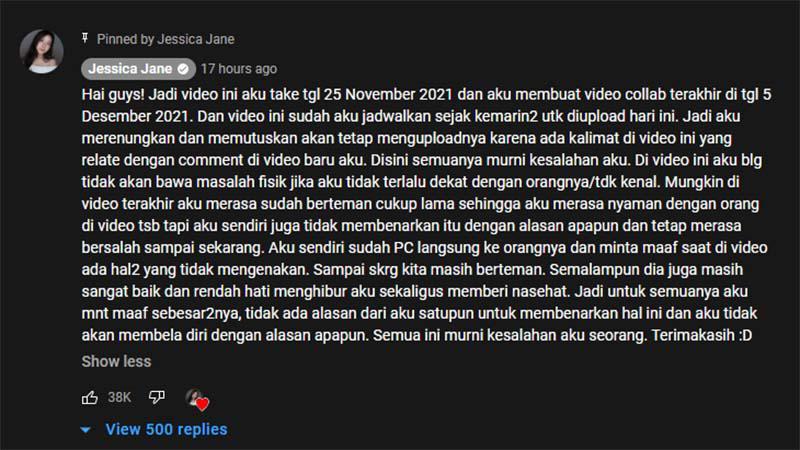Click the verified checkmark next to Jessica Jane

pos(183,69)
